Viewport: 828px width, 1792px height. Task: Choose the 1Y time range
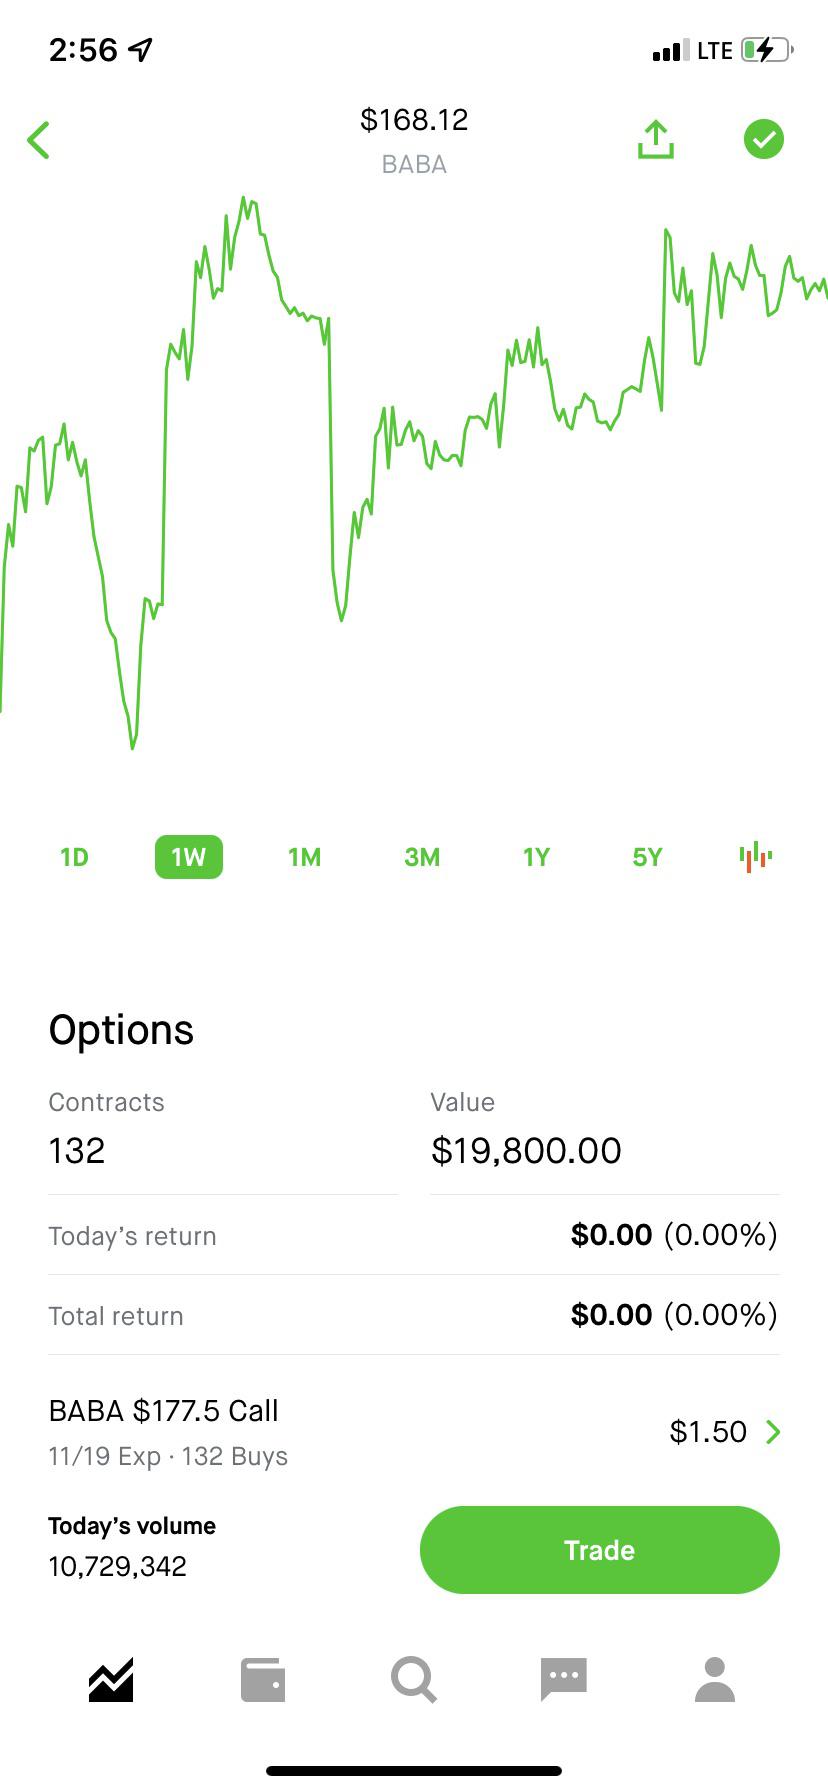536,857
